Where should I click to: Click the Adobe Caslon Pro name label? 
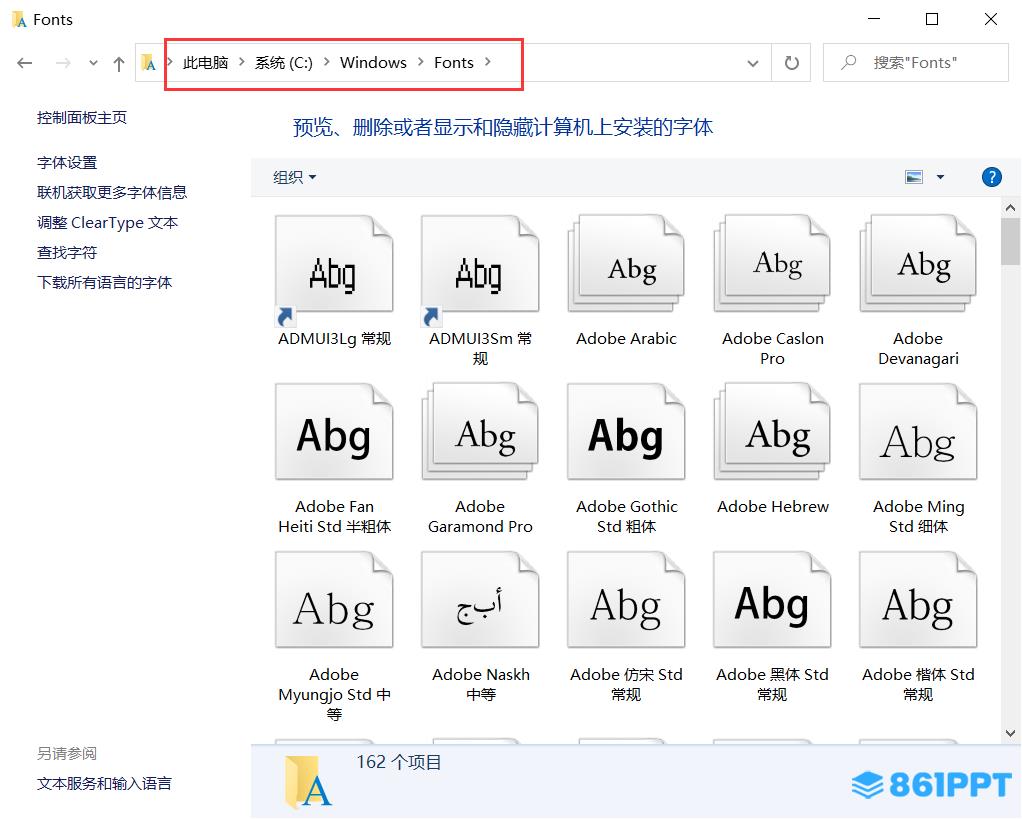pos(772,349)
